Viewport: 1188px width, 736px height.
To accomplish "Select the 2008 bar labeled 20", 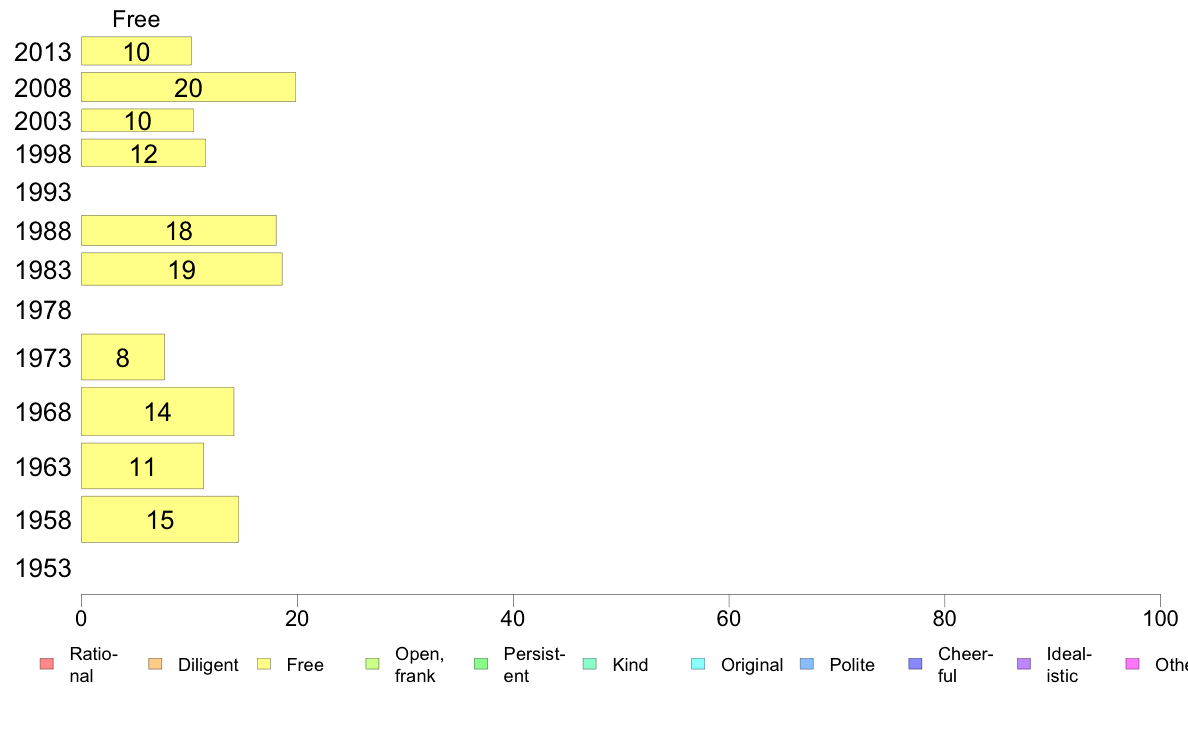I will tap(189, 87).
